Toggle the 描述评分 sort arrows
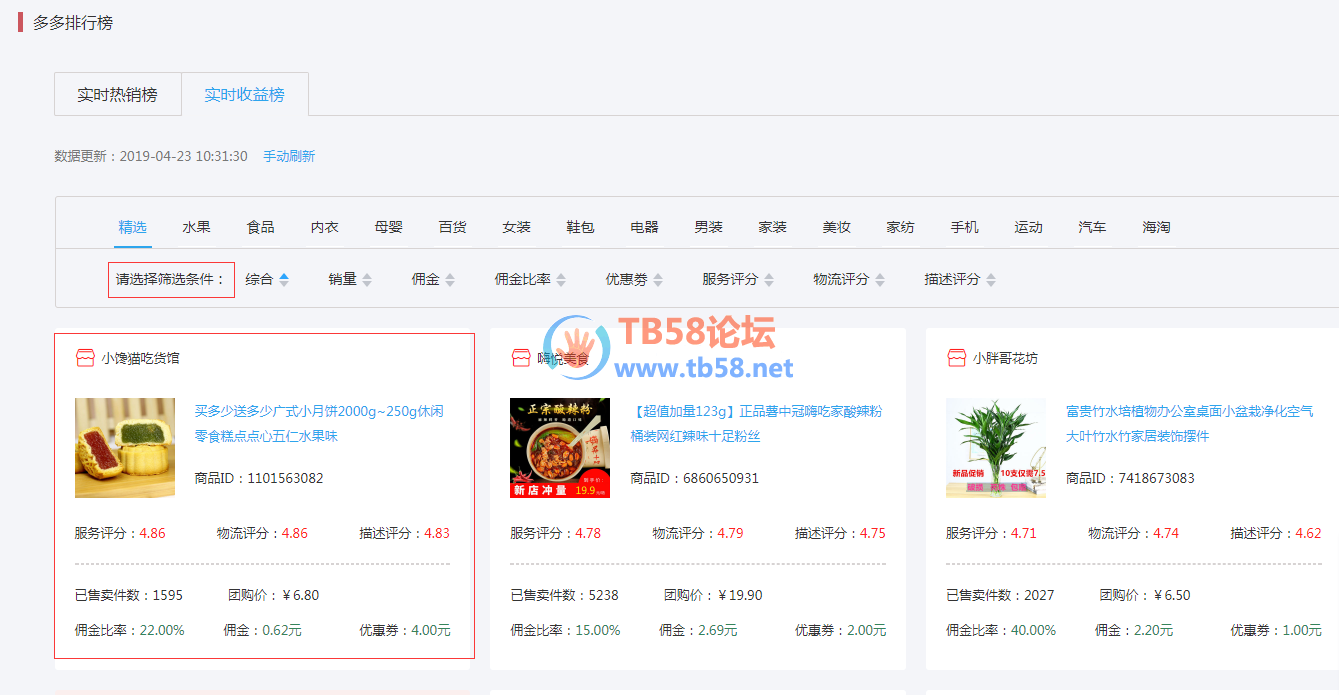The width and height of the screenshot is (1339, 695). coord(990,280)
